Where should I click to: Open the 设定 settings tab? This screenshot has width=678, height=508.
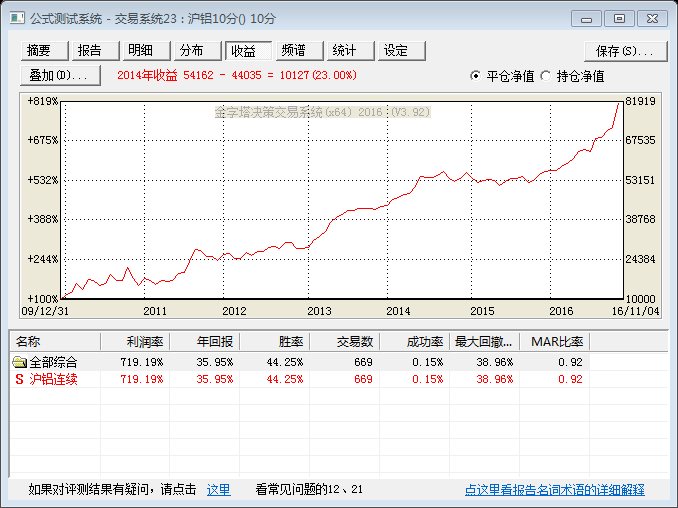pyautogui.click(x=402, y=51)
